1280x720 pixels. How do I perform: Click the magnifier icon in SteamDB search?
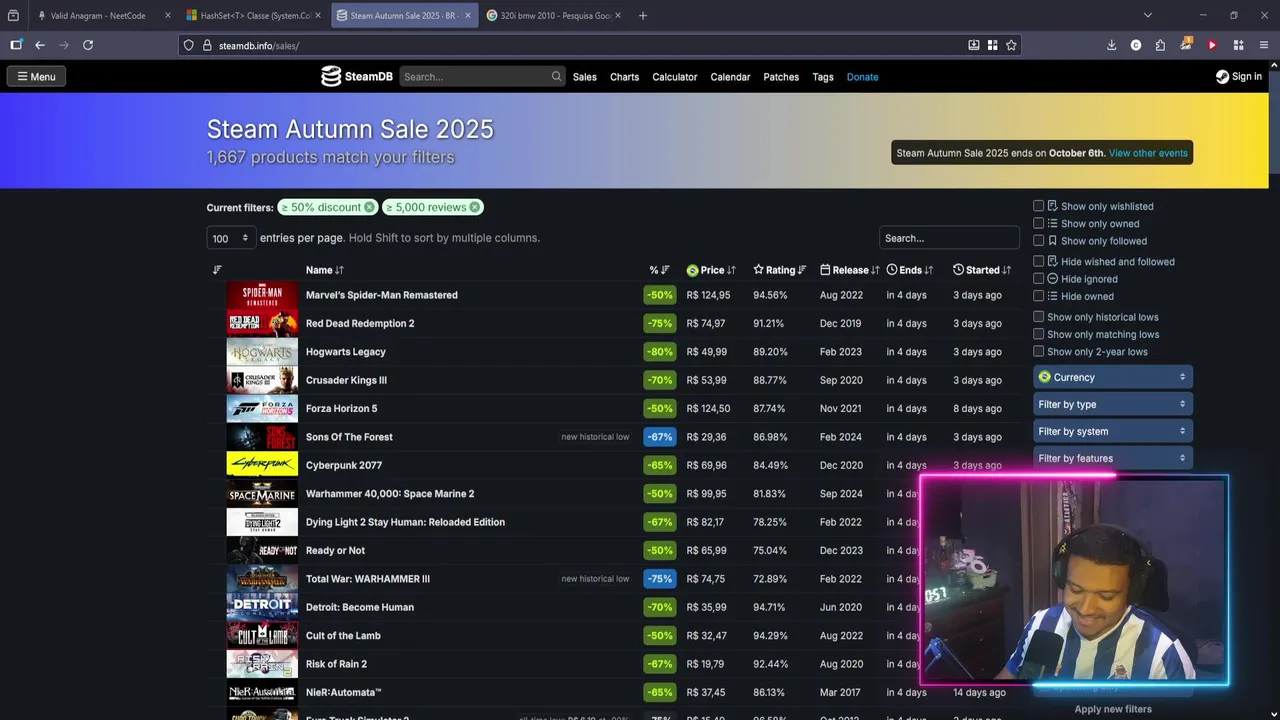click(556, 76)
